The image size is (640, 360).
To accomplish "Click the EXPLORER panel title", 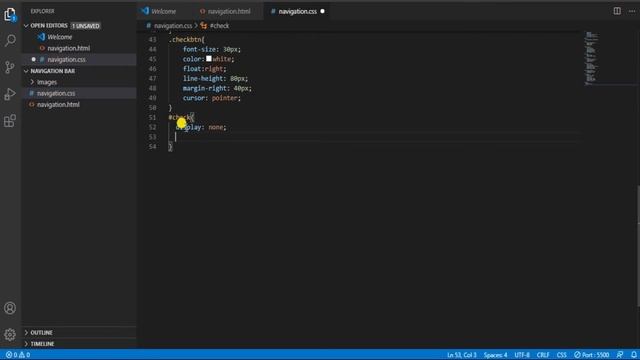I will pyautogui.click(x=42, y=11).
